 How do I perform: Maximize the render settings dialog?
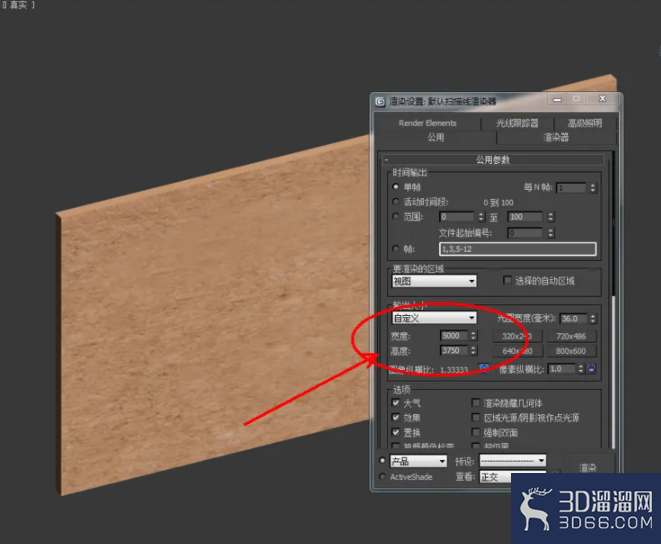click(576, 99)
